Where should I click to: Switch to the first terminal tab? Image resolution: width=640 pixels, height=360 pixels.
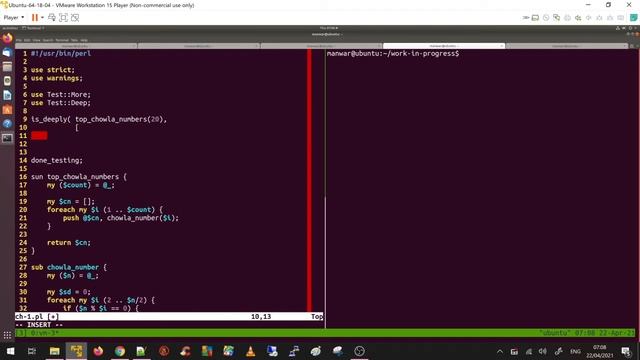[76, 46]
